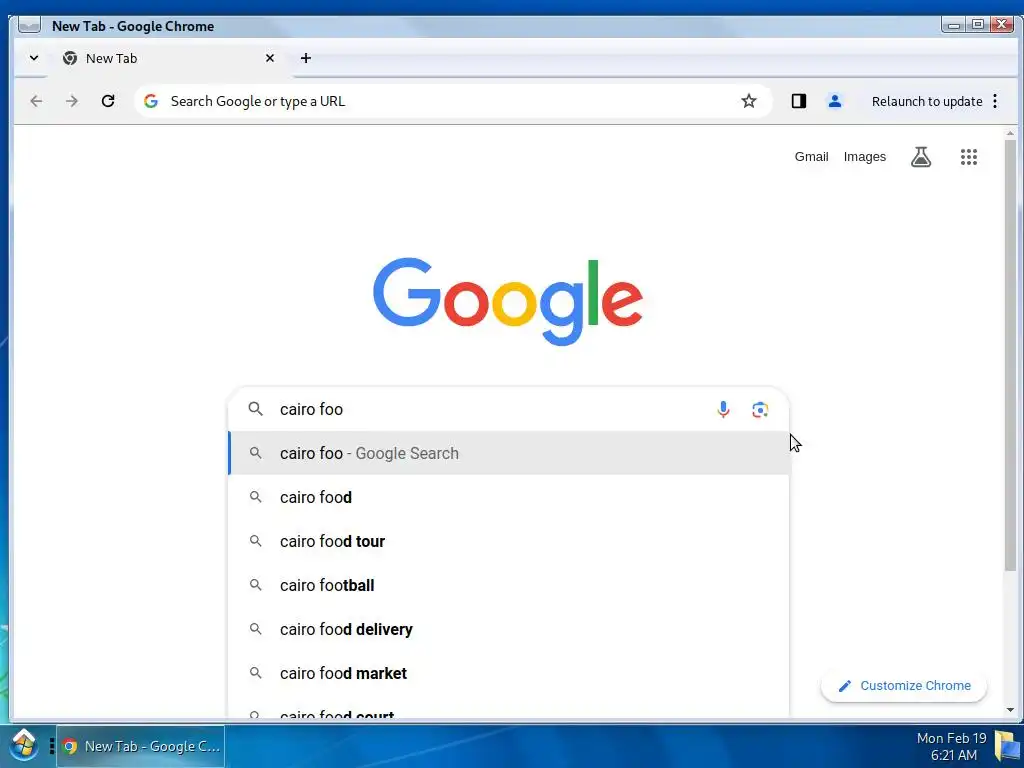Image resolution: width=1024 pixels, height=768 pixels.
Task: Expand the tab search chevron
Action: [x=34, y=58]
